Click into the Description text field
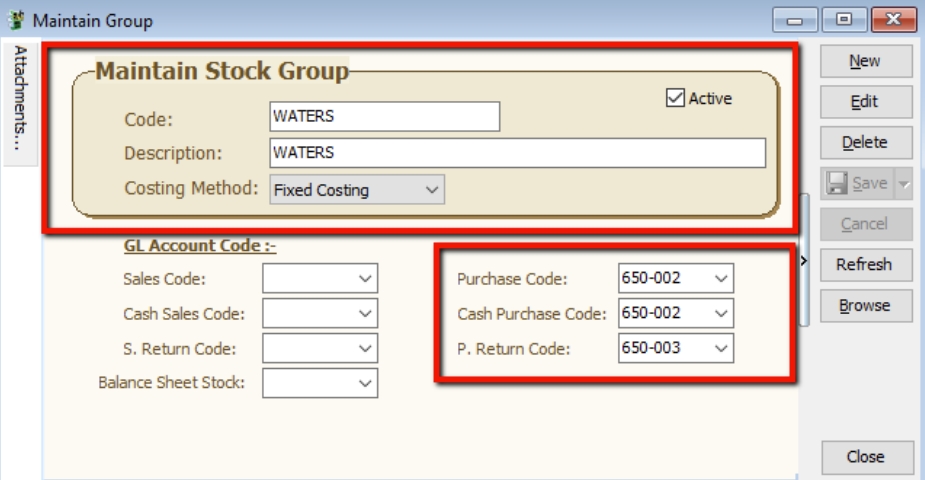This screenshot has height=480, width=925. (517, 153)
